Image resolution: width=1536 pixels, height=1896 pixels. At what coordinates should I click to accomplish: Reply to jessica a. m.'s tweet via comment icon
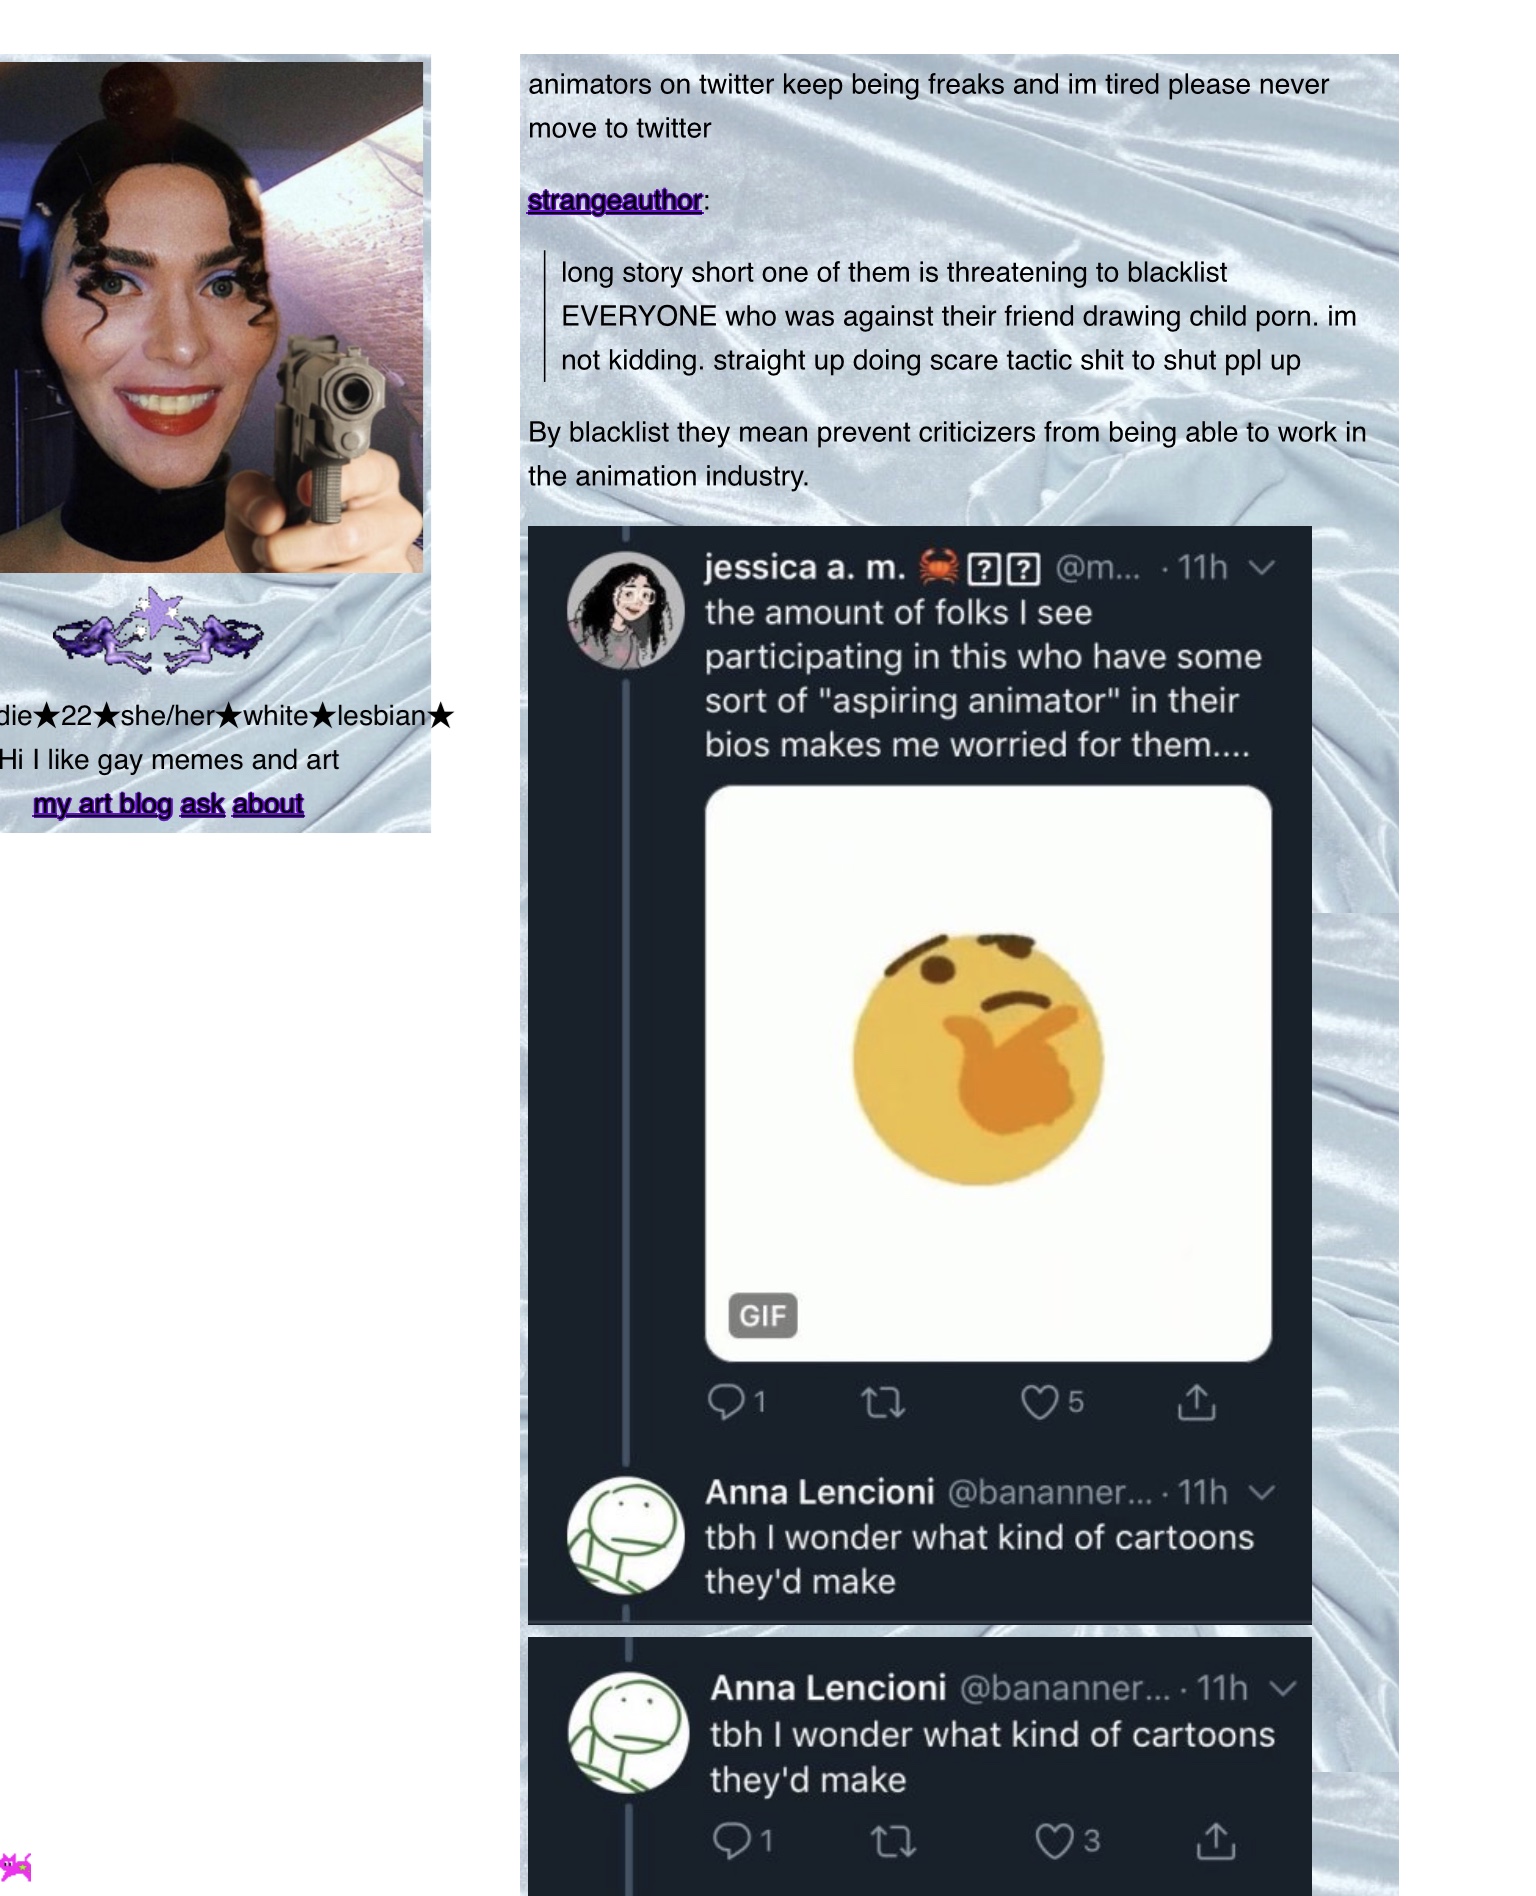[x=726, y=1402]
